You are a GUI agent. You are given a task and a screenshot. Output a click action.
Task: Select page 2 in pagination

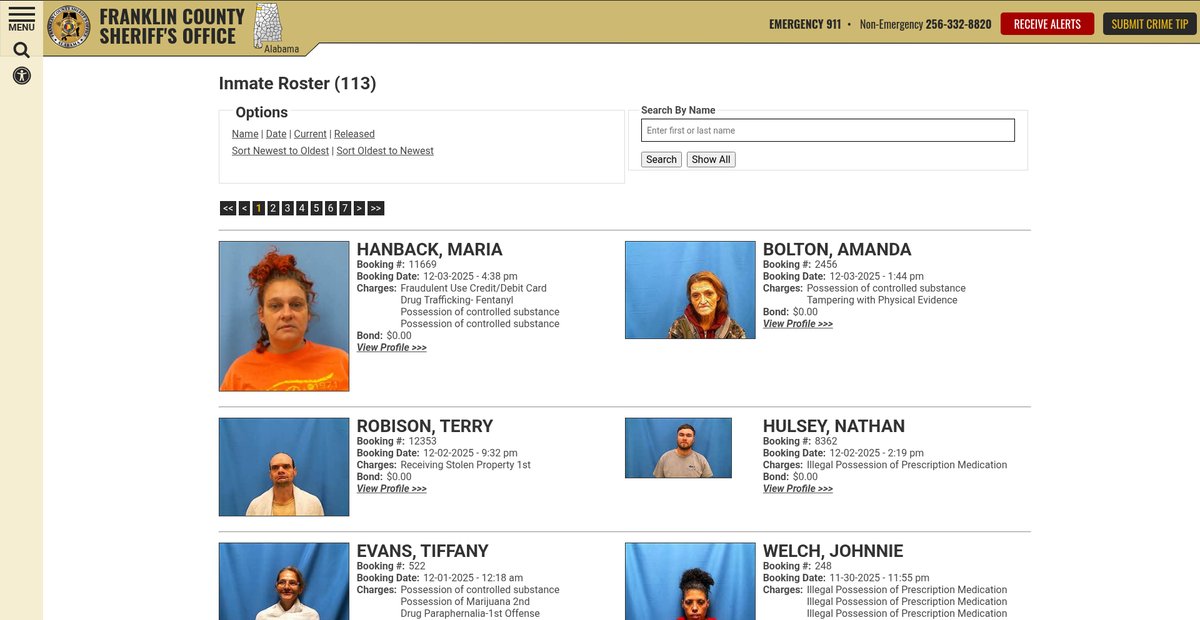pyautogui.click(x=273, y=208)
